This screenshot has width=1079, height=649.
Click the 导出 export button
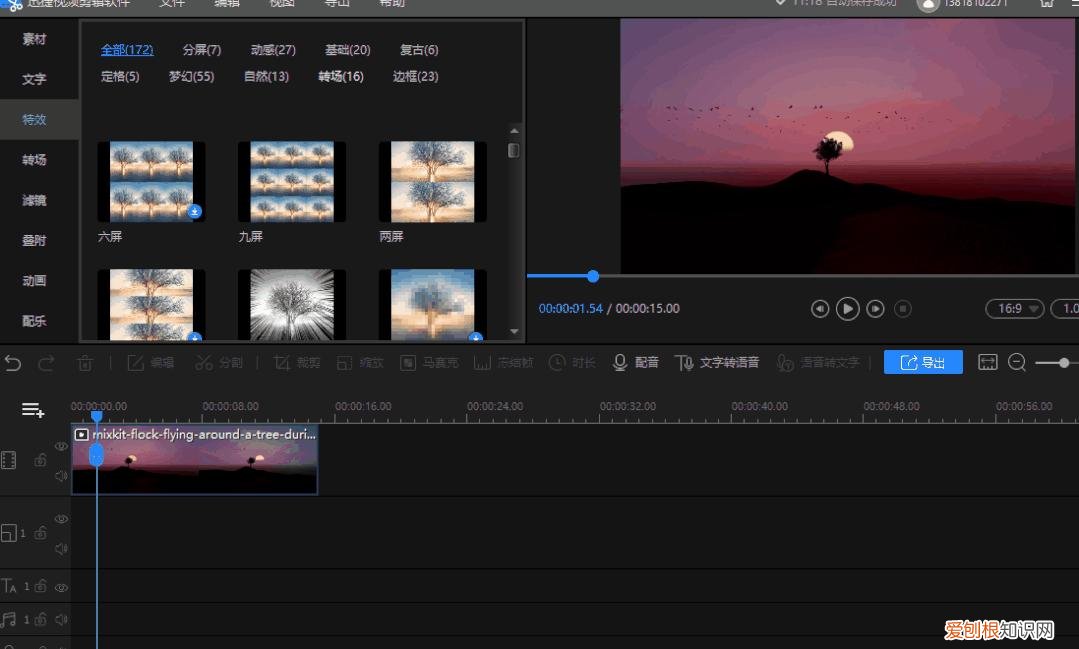923,362
